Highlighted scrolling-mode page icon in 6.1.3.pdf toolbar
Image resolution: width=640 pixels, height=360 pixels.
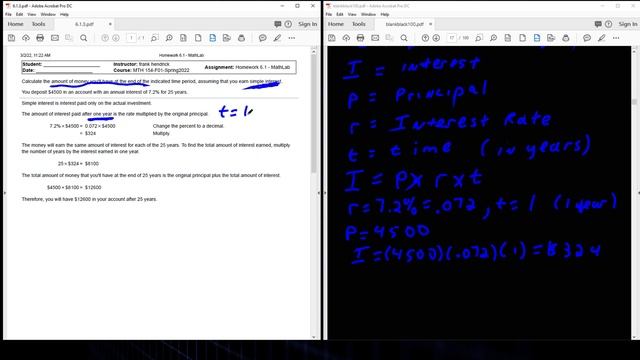(x=213, y=38)
